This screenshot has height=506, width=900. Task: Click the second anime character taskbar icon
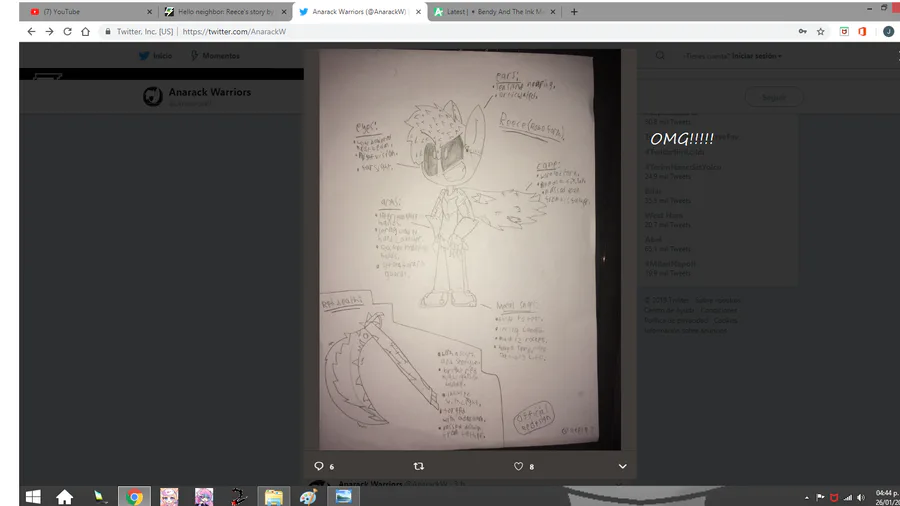coord(204,497)
